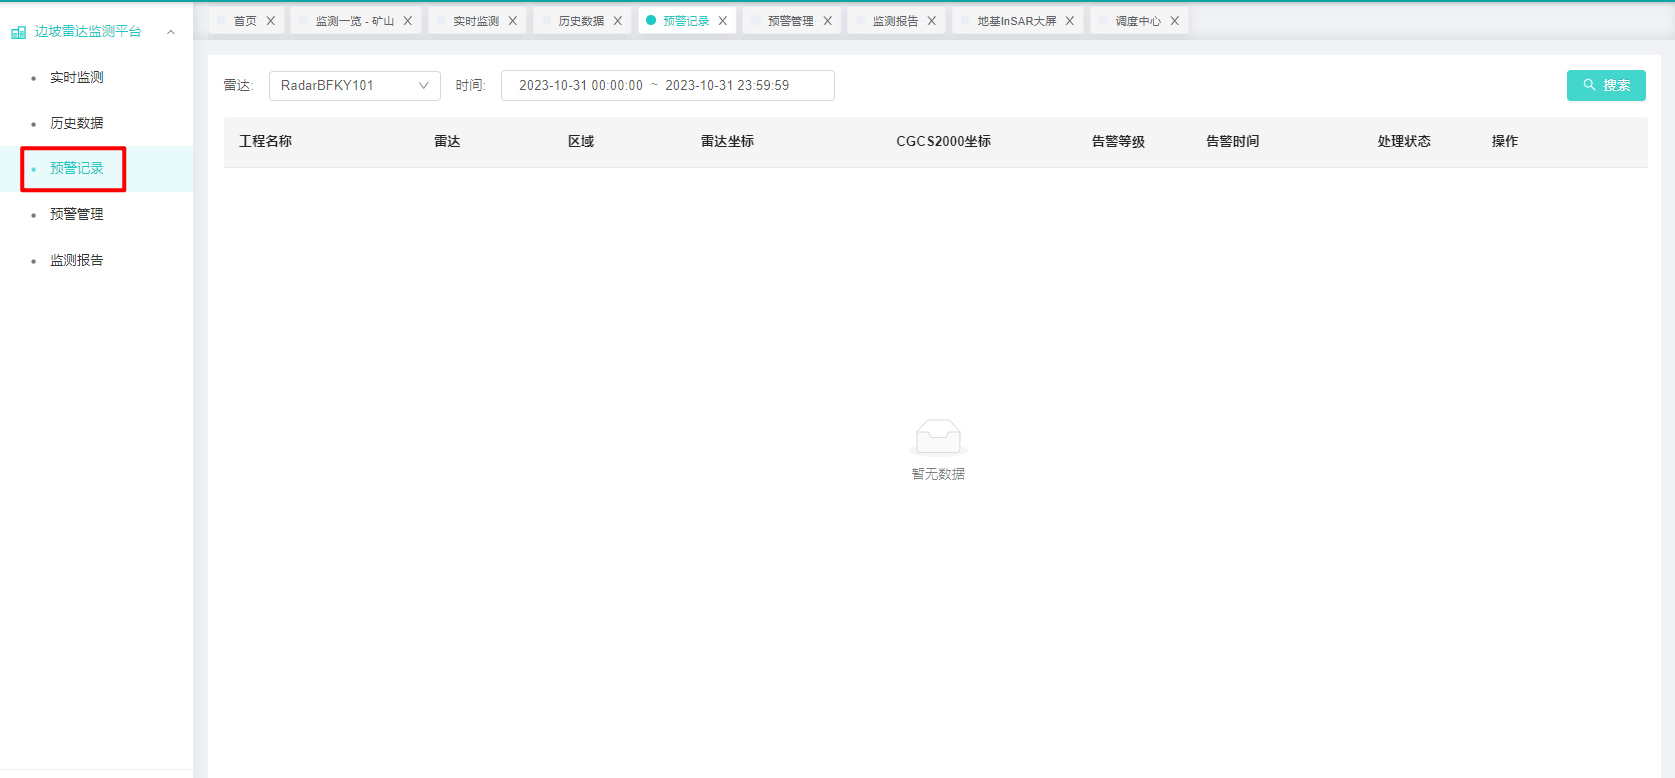Go to 预警管理 in the sidebar

tap(77, 214)
